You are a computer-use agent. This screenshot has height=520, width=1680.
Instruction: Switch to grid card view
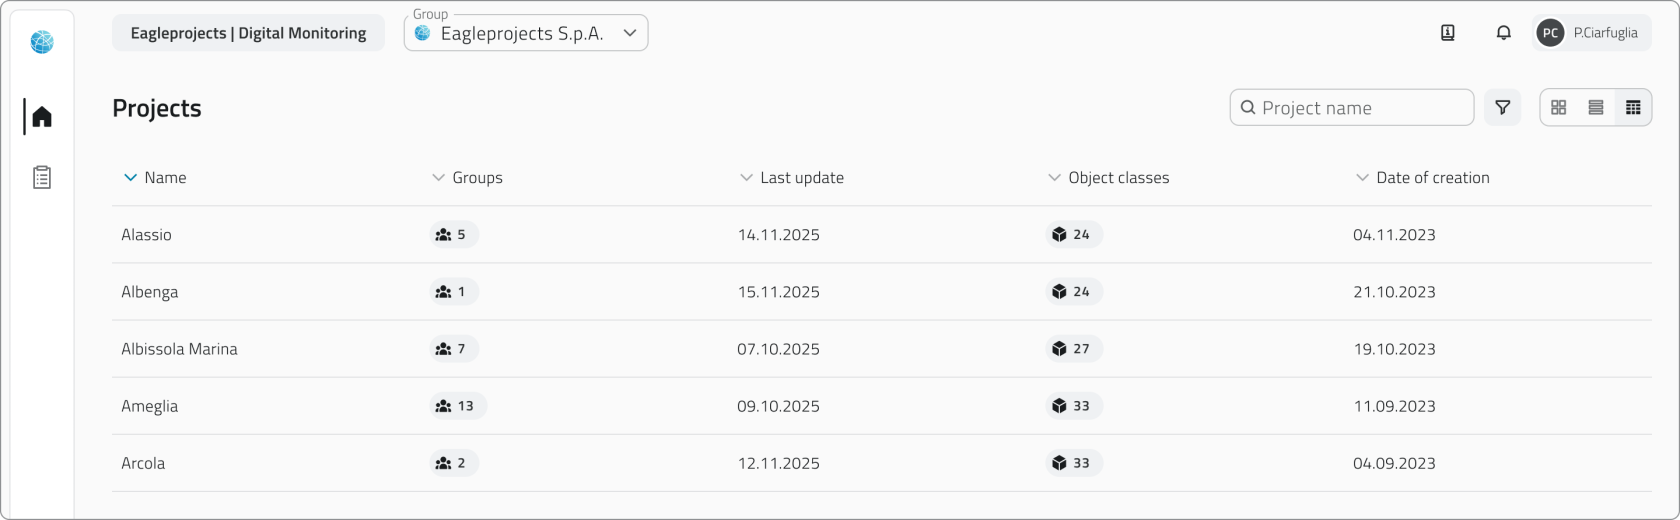[x=1558, y=108]
